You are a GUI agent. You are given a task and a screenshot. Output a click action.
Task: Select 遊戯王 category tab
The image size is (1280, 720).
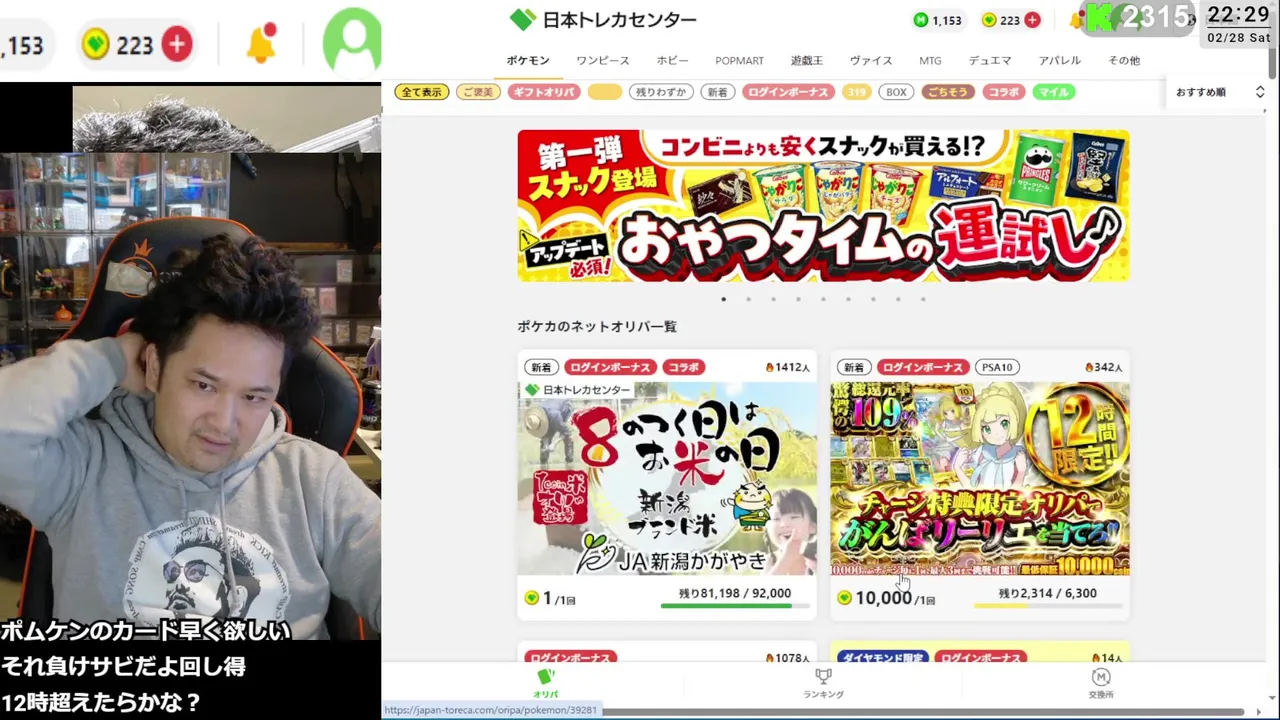coord(807,60)
